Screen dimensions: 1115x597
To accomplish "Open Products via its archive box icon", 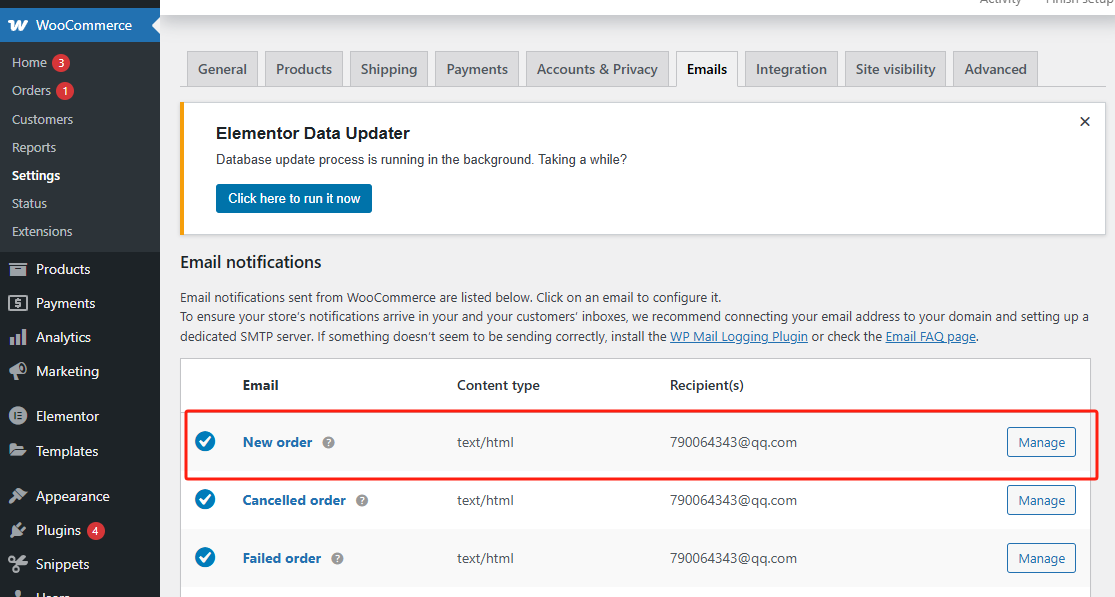I will pos(18,269).
